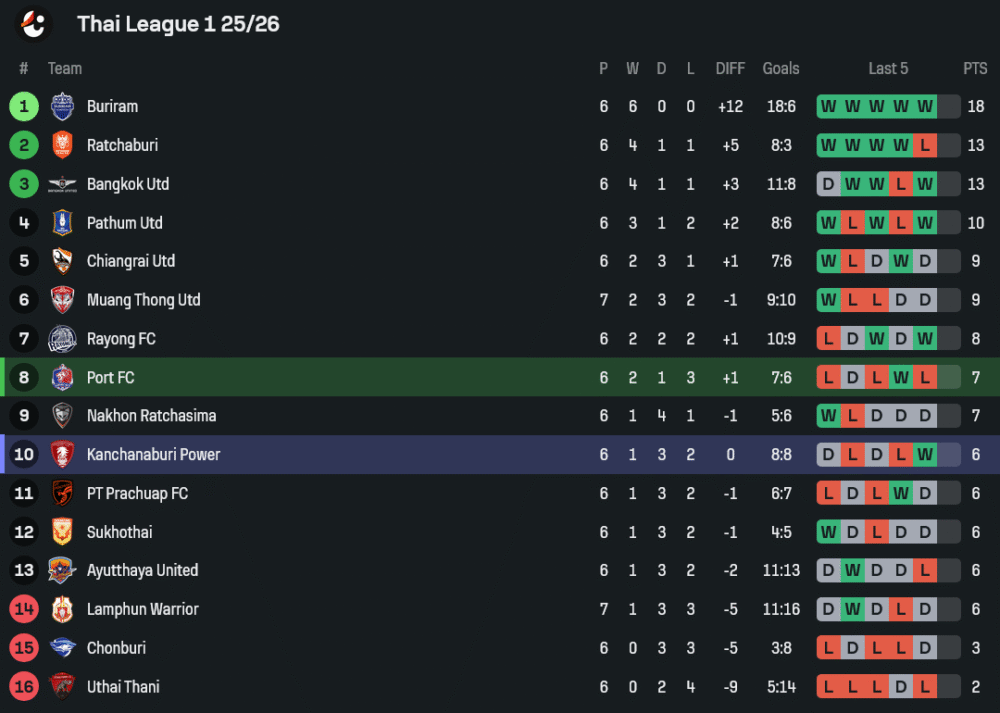
Task: Open the Uthai Thani club badge
Action: coord(62,687)
